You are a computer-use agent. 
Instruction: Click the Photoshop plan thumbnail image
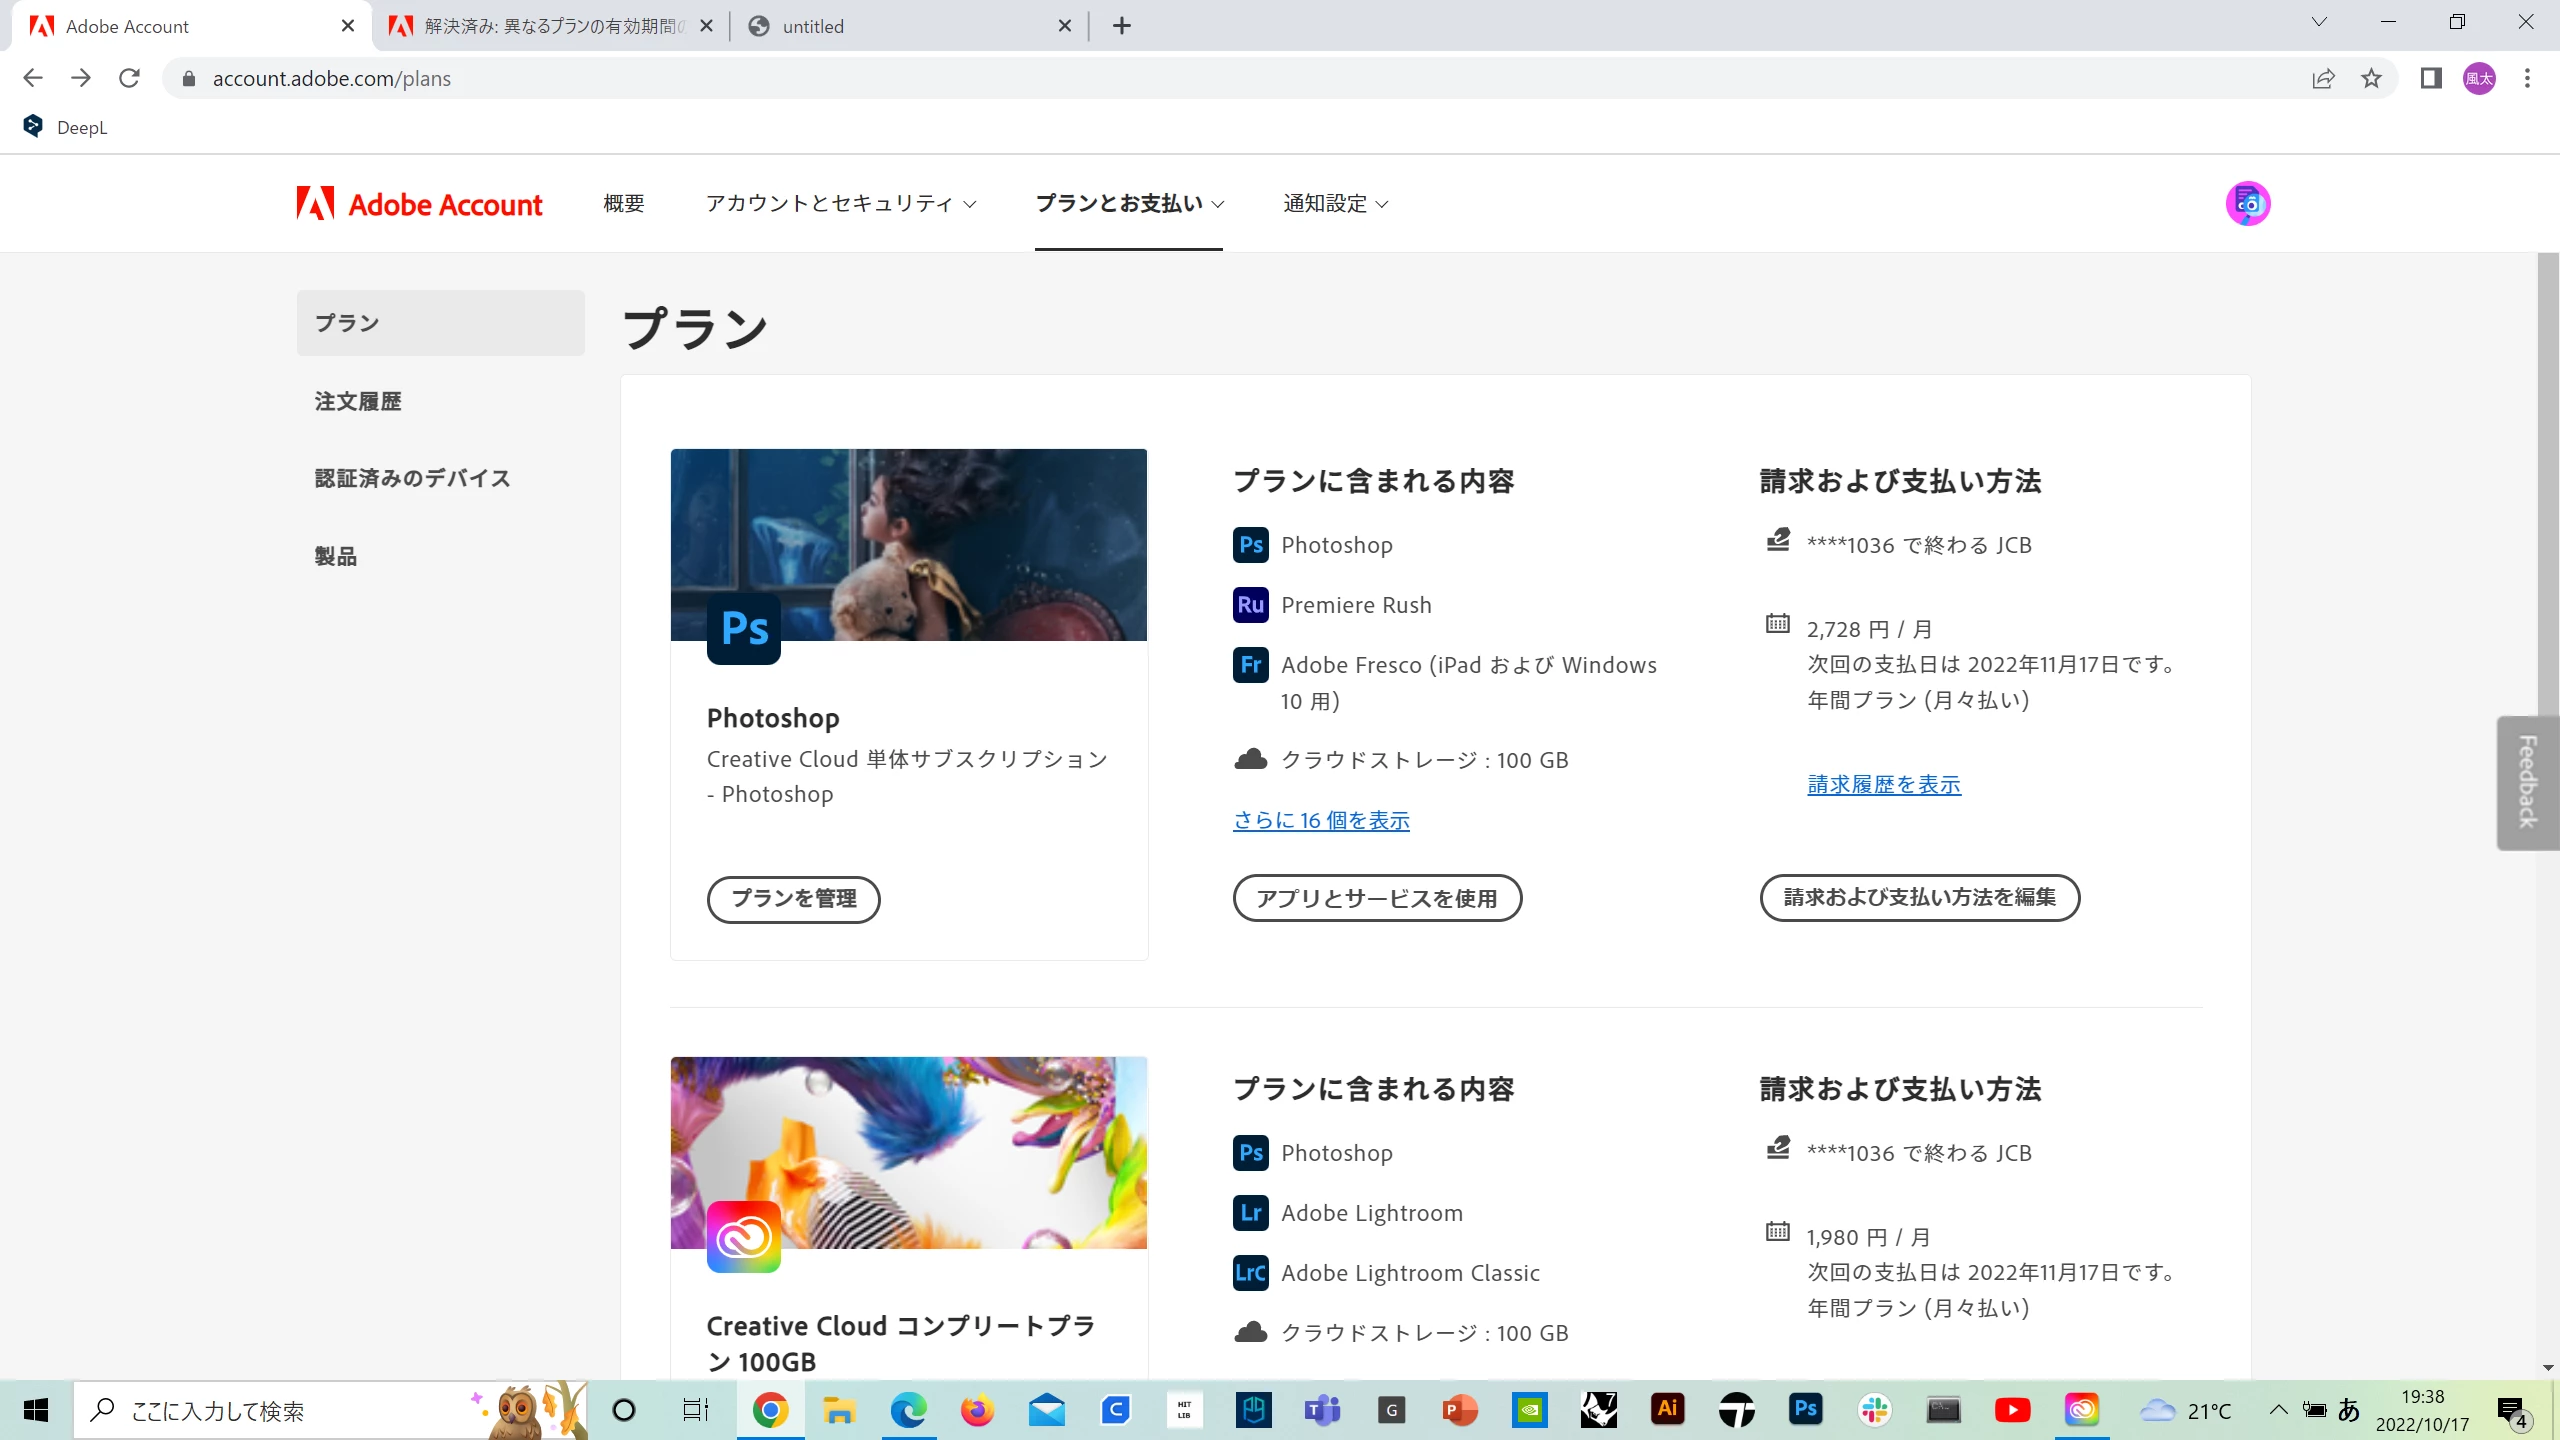point(908,544)
